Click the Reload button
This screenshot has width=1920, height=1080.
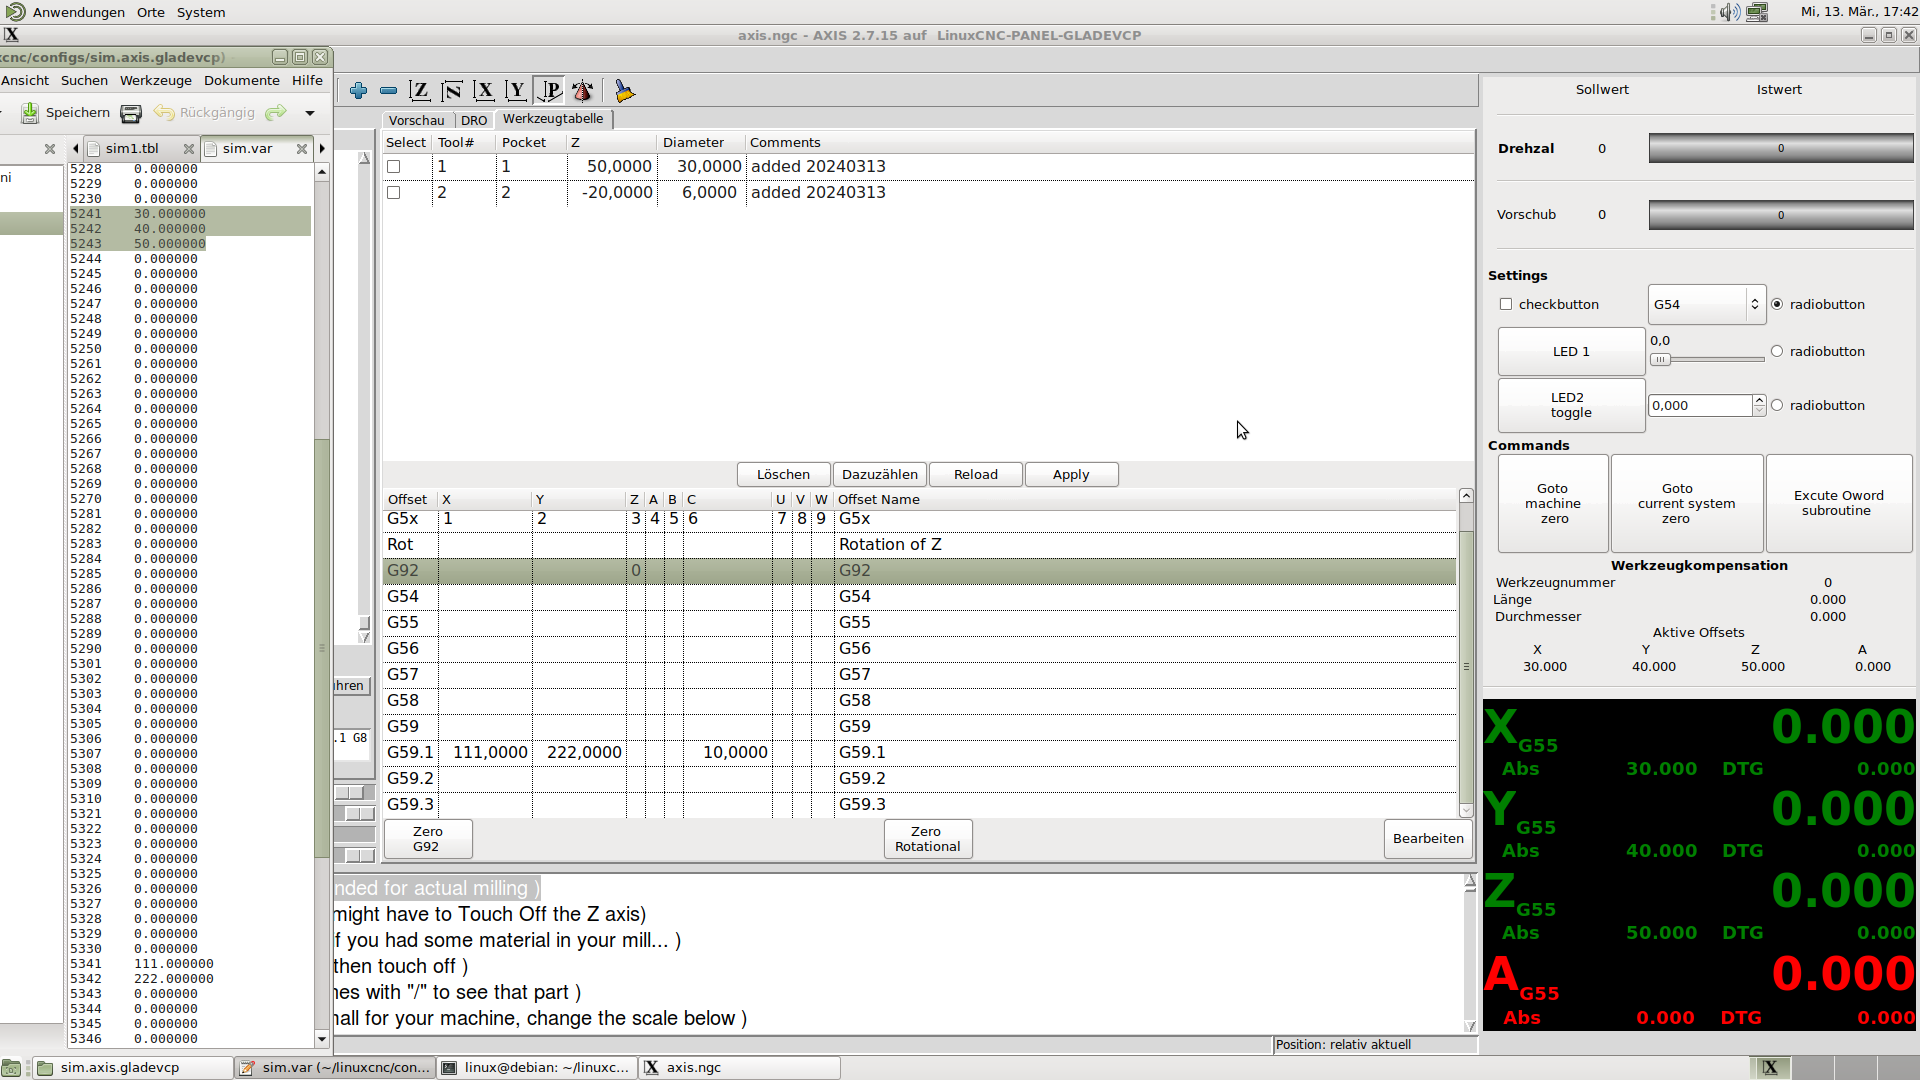click(976, 475)
